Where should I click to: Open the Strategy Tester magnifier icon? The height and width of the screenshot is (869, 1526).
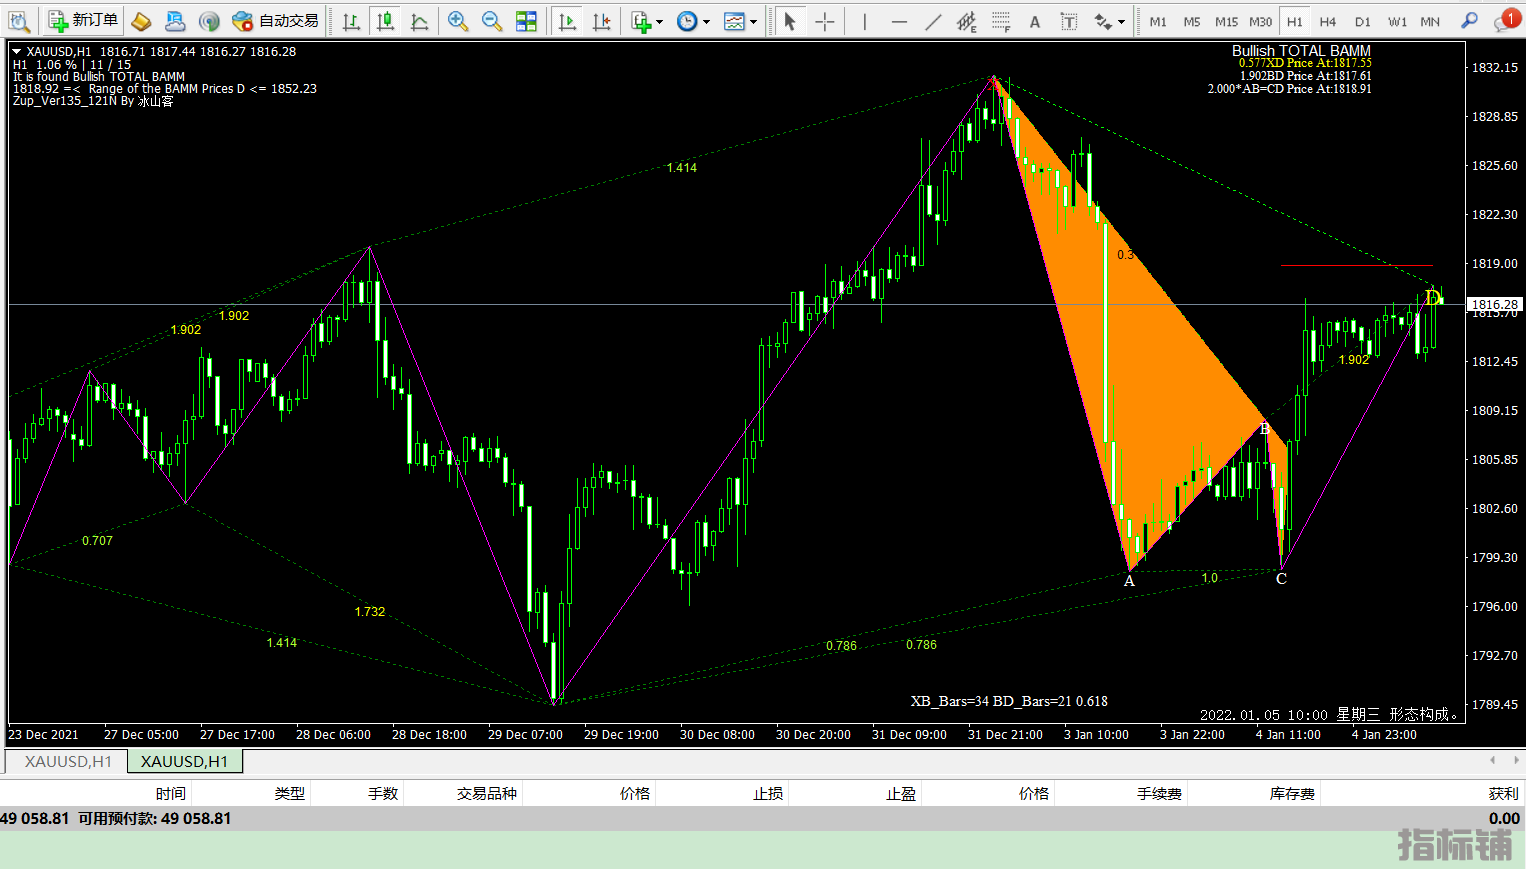coord(18,21)
